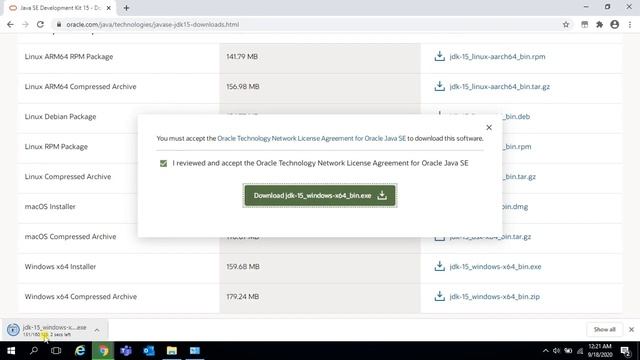Bookmark this page with star icon
640x360 pixels.
click(566, 24)
